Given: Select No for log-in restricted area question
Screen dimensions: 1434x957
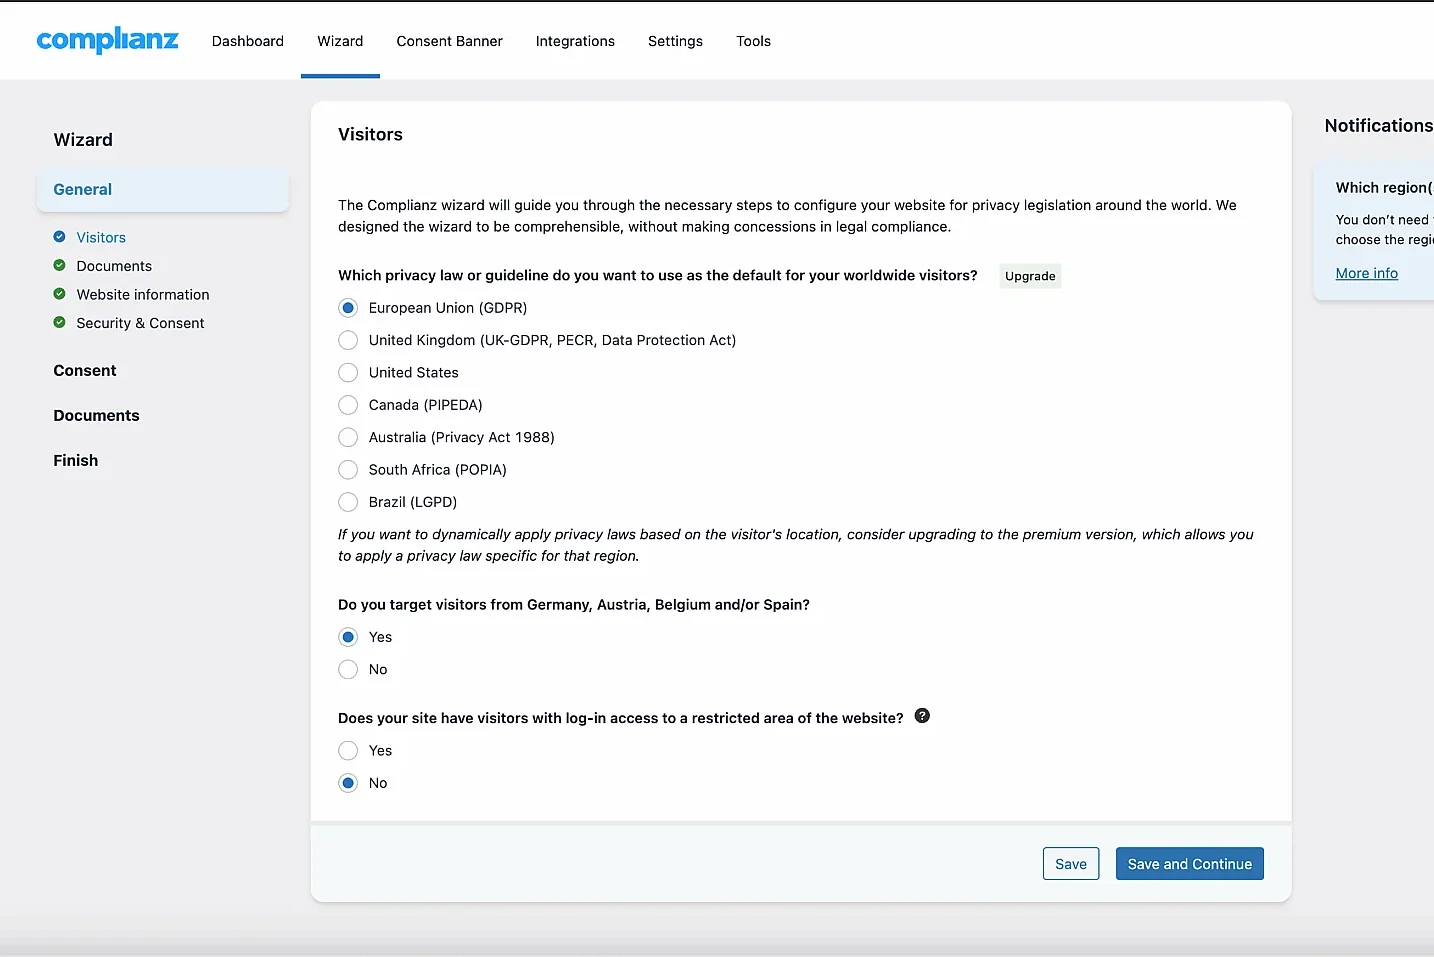Looking at the screenshot, I should (348, 783).
